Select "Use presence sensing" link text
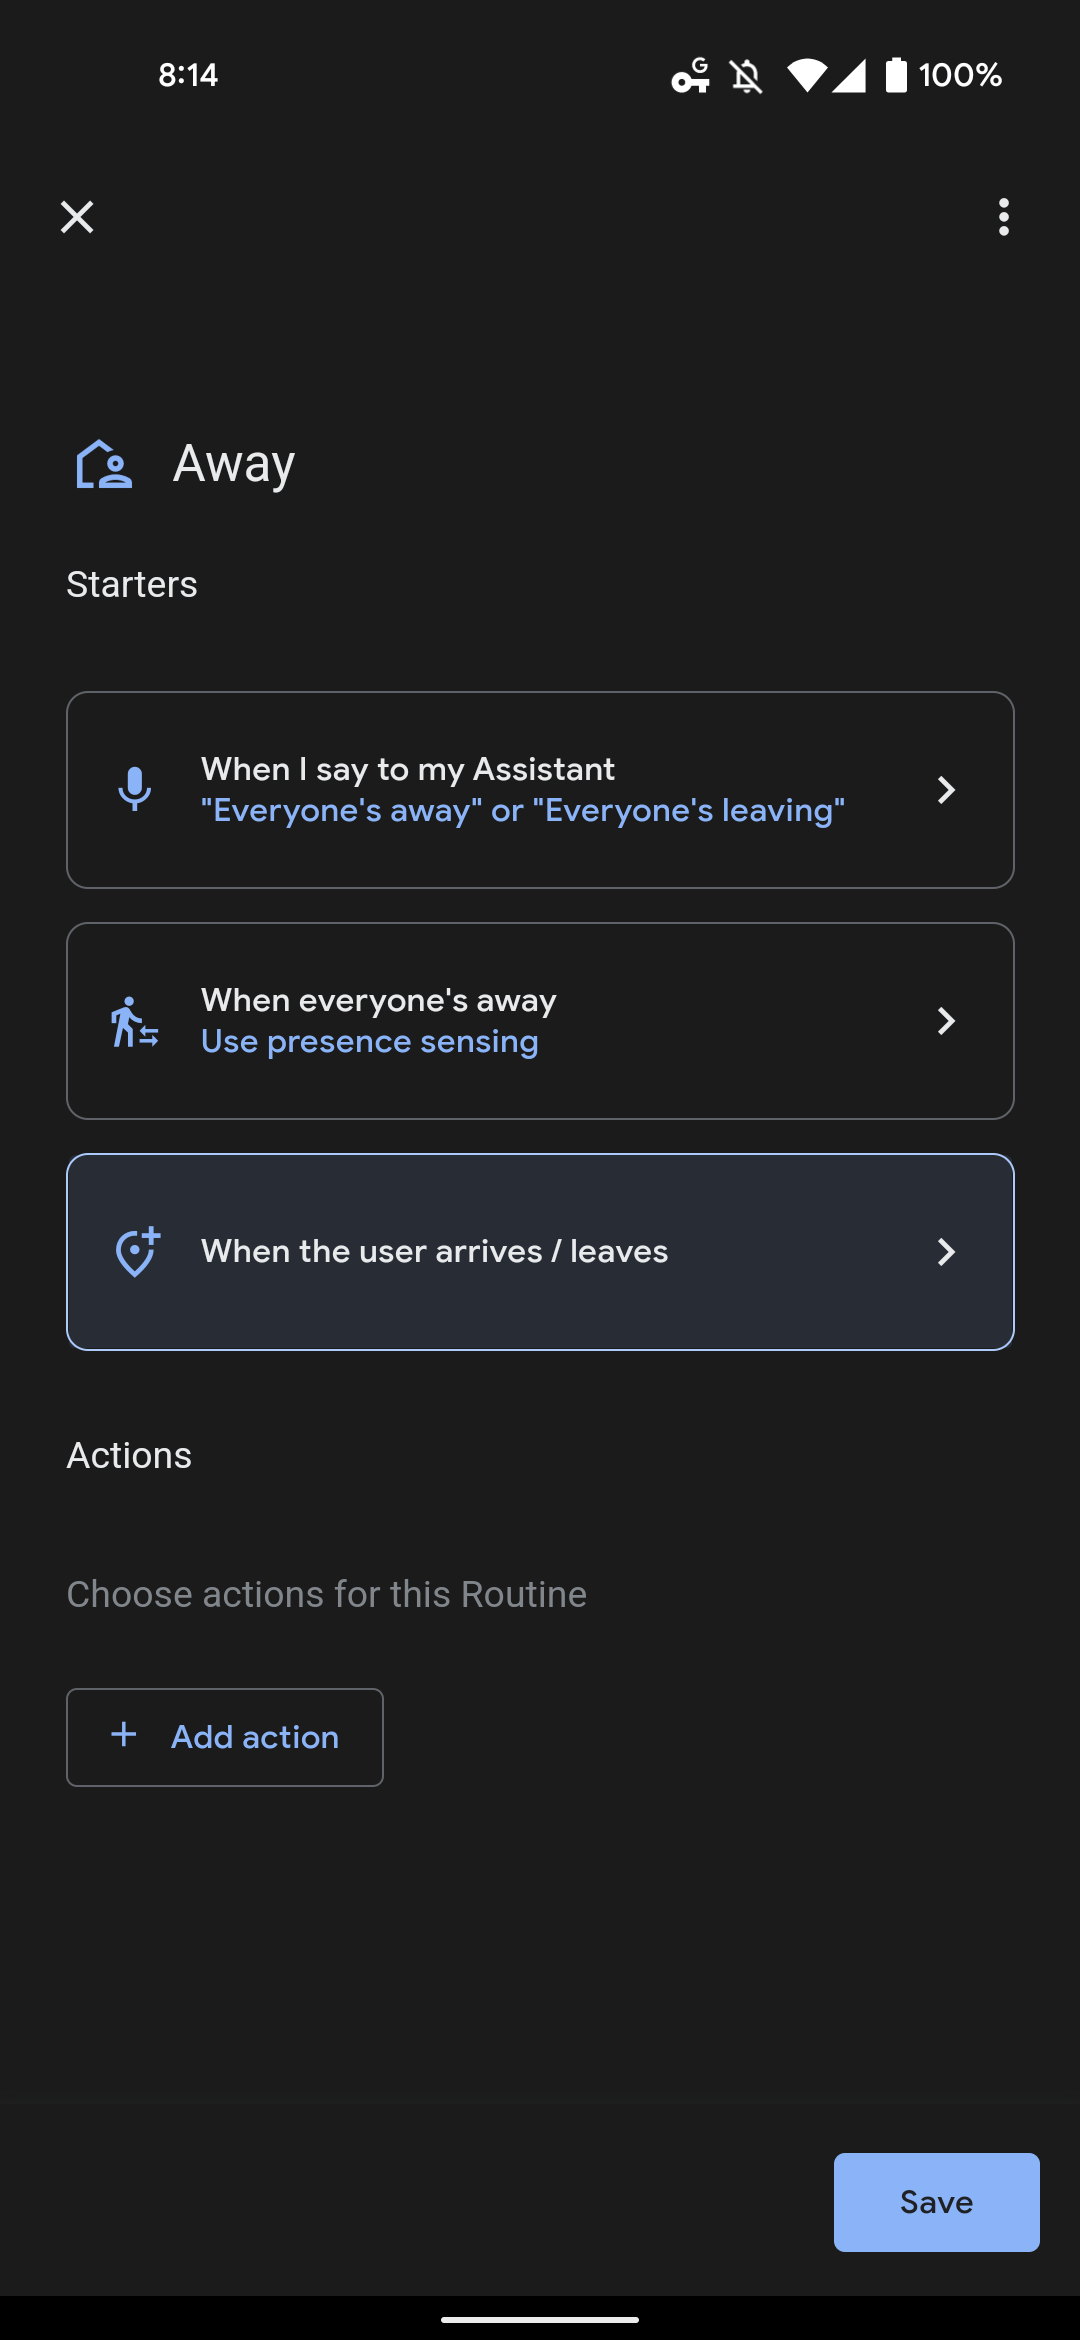Screen dimensions: 1080x2340 (x=370, y=1042)
